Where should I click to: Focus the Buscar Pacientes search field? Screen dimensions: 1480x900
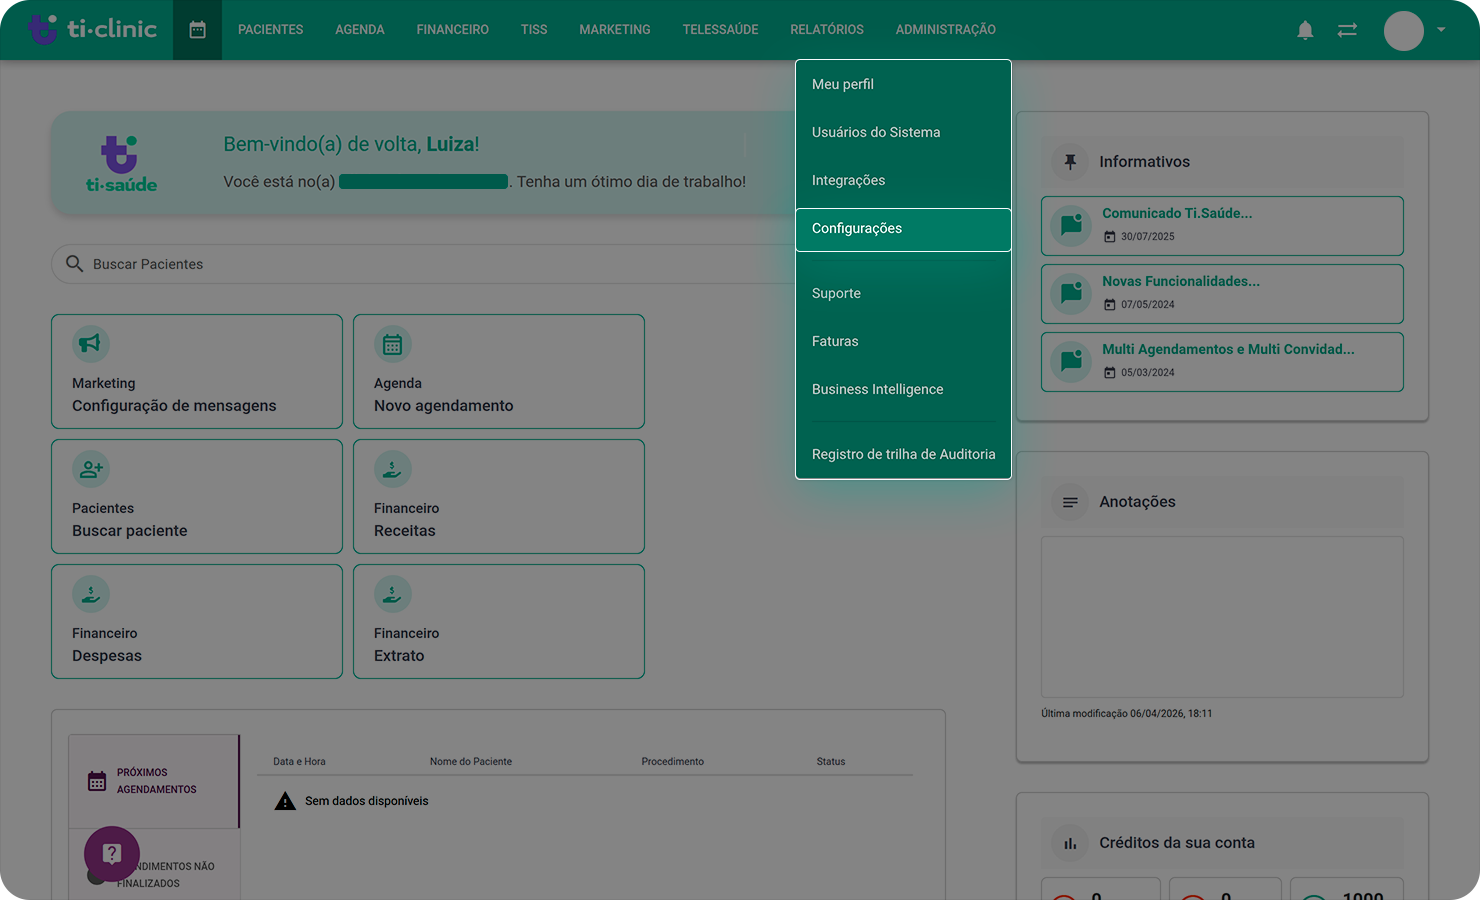pyautogui.click(x=425, y=264)
